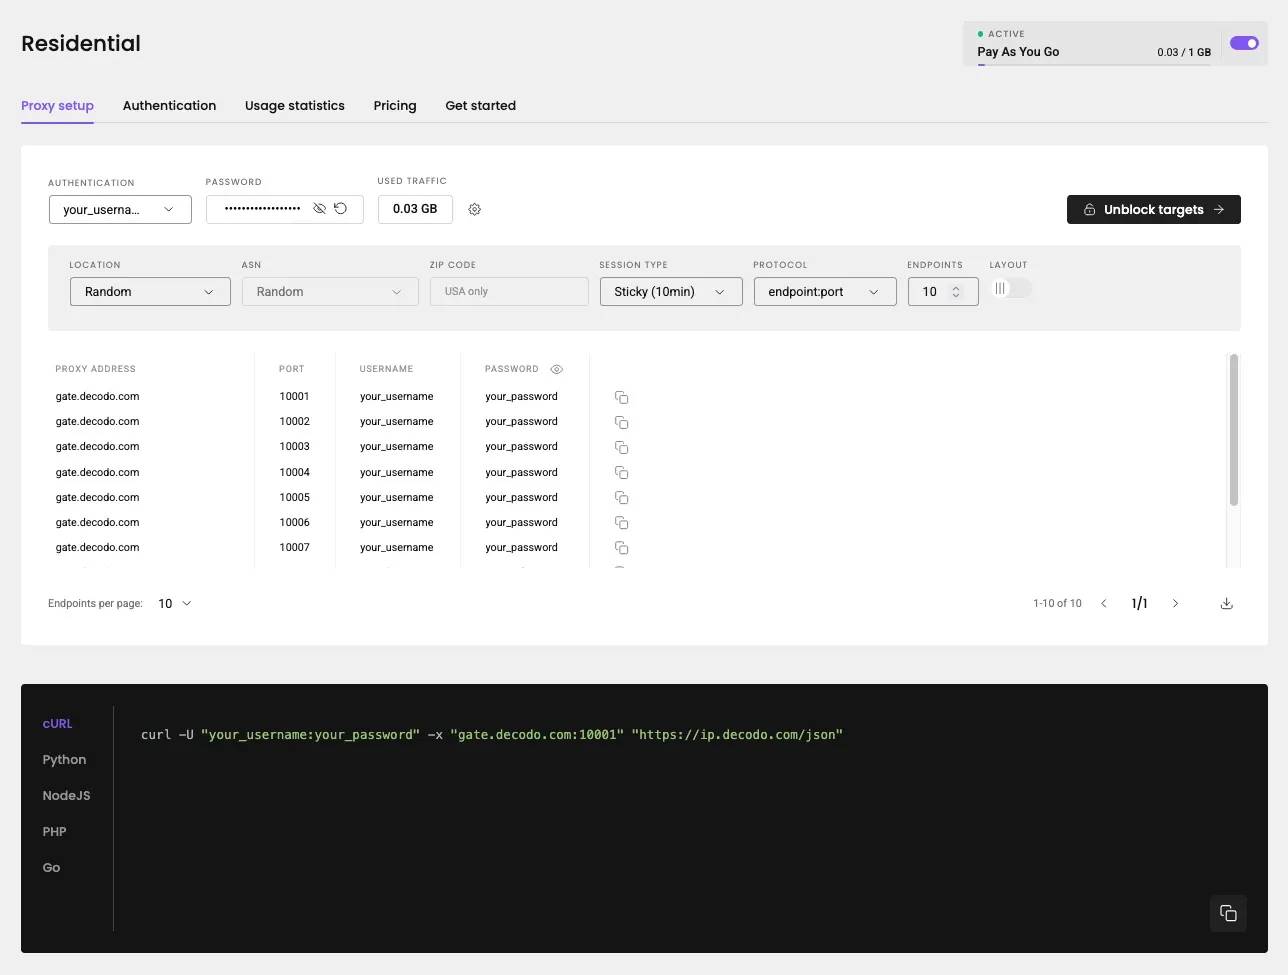Open the Protocol endpoint:port dropdown
The height and width of the screenshot is (975, 1288).
click(x=824, y=292)
